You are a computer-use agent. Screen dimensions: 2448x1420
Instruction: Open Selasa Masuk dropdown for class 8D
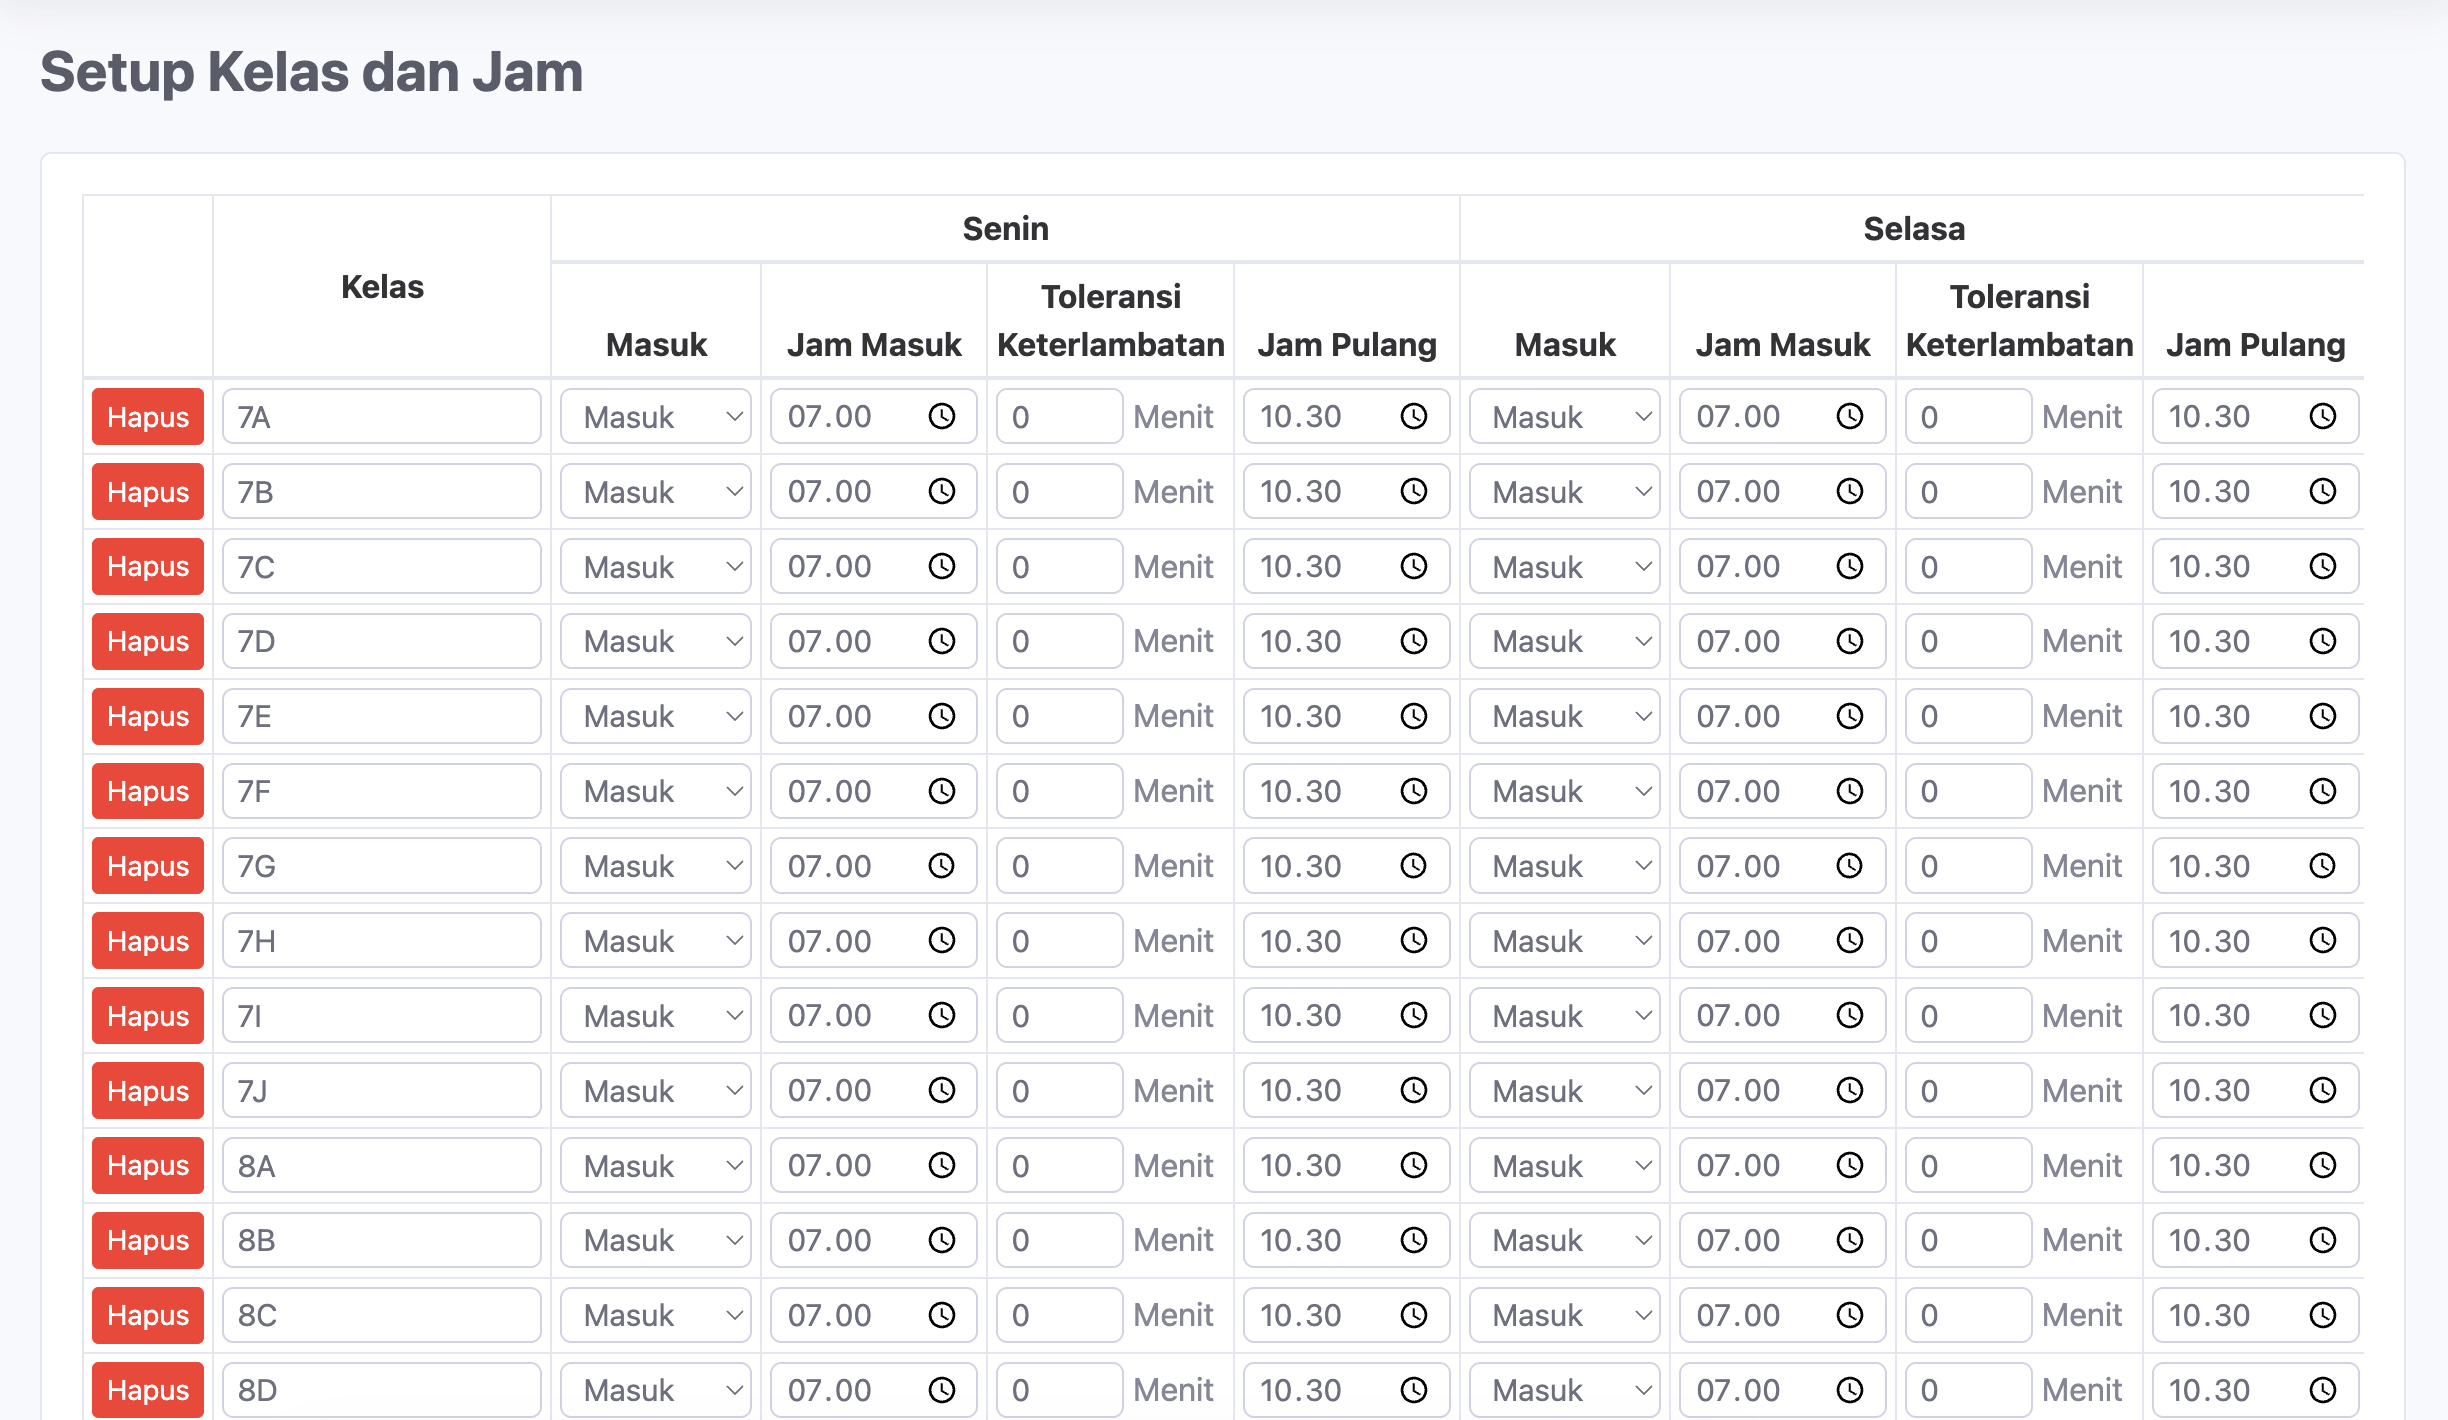pos(1565,1390)
